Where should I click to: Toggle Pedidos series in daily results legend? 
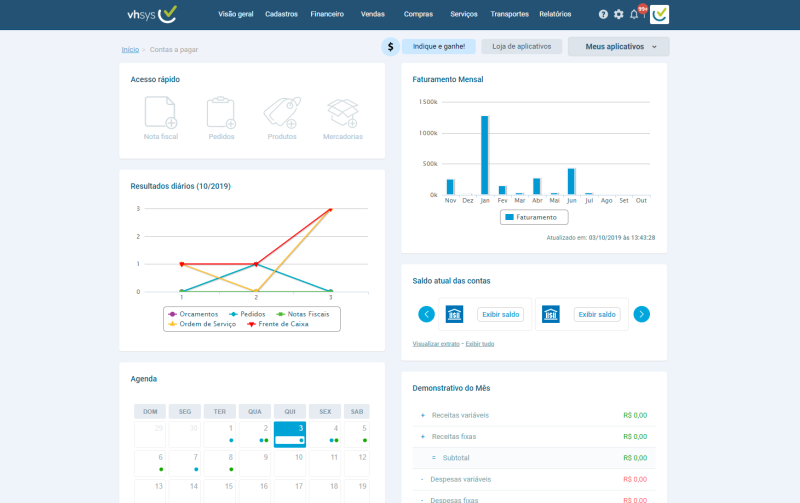pyautogui.click(x=247, y=314)
